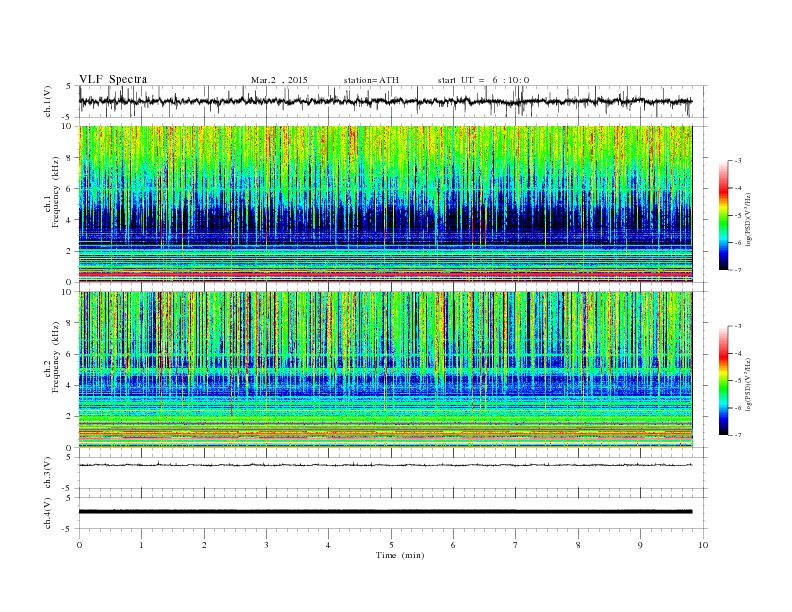The image size is (792, 612).
Task: Click inside the ch.2 spectrogram panel
Action: (x=386, y=369)
